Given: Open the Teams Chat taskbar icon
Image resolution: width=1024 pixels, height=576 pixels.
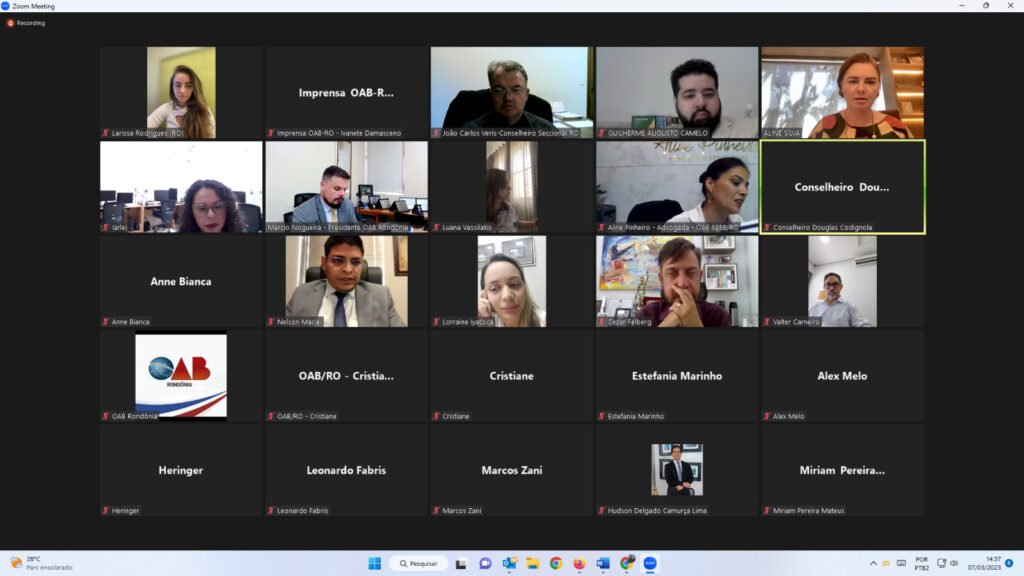Looking at the screenshot, I should (485, 563).
